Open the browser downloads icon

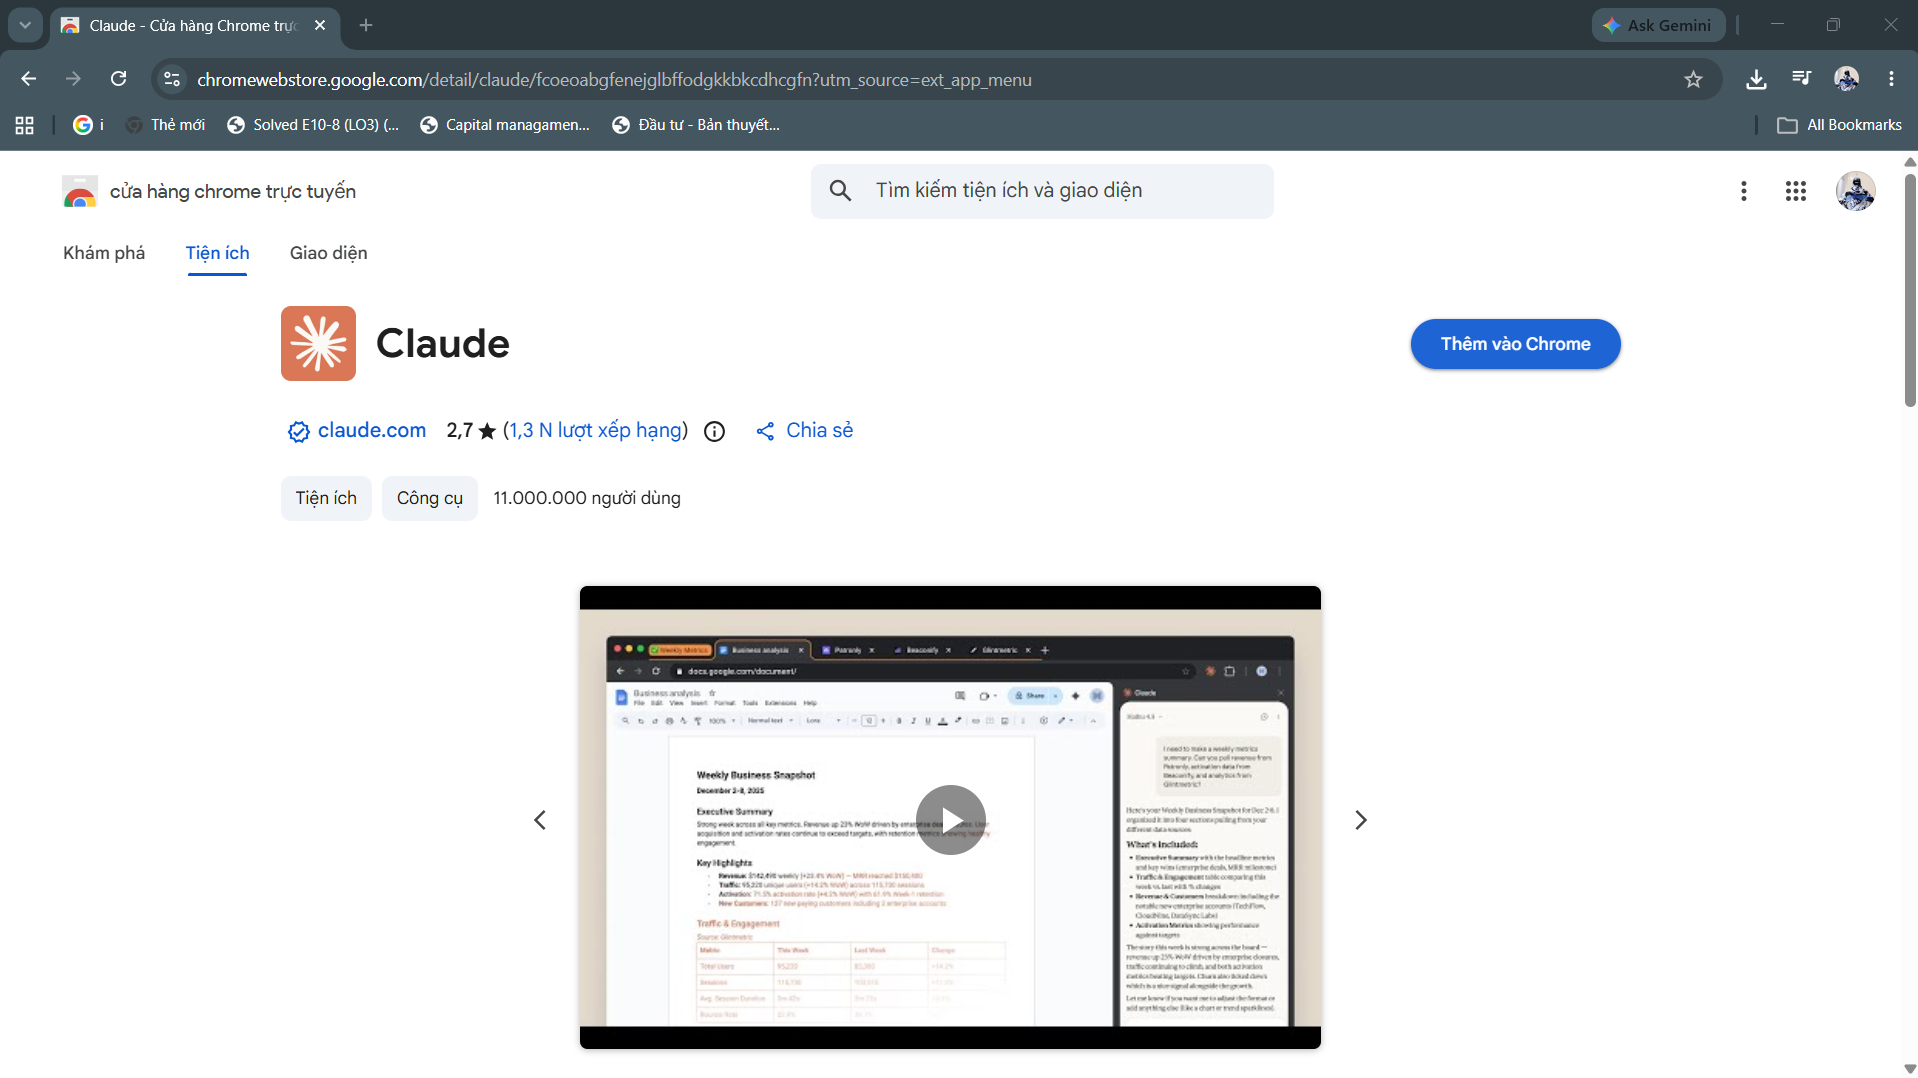[x=1756, y=79]
